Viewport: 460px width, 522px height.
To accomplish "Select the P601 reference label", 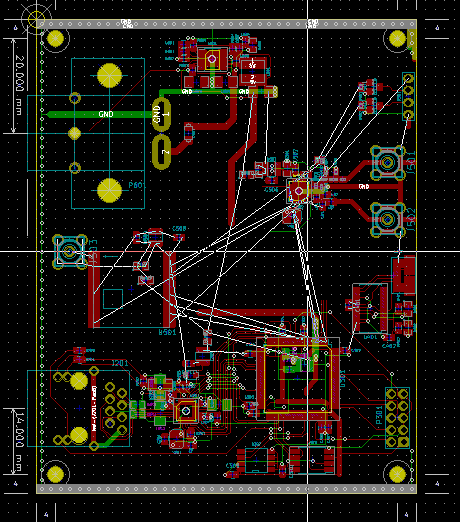I will (137, 185).
